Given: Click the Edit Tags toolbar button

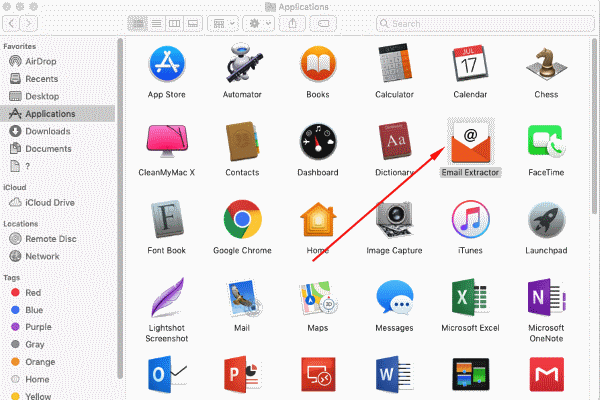Looking at the screenshot, I should (x=323, y=24).
